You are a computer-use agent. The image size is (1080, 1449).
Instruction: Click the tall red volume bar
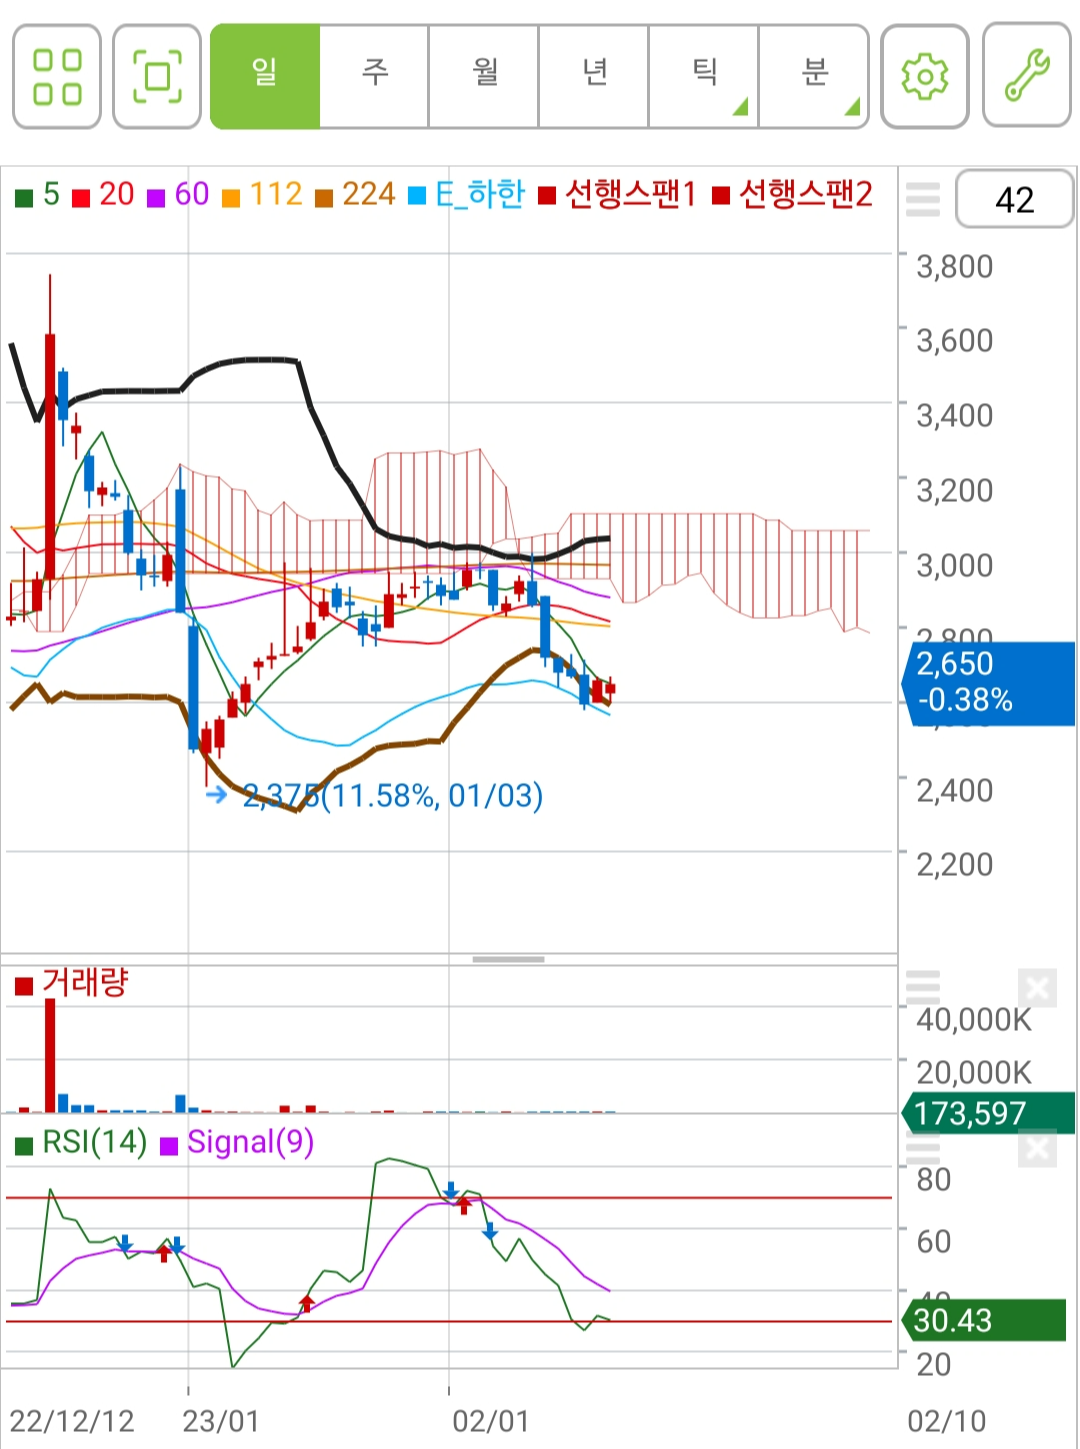50,1055
